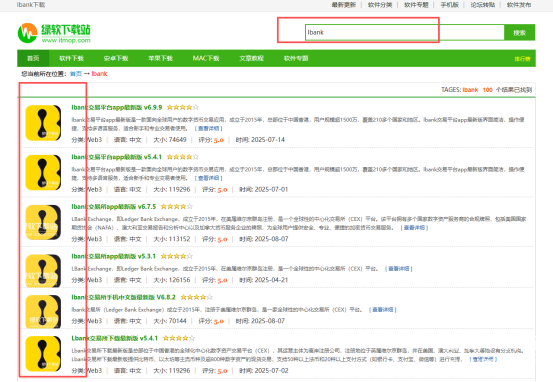The image size is (553, 382).
Task: Select the 软件下载 navigation item
Action: pyautogui.click(x=72, y=58)
